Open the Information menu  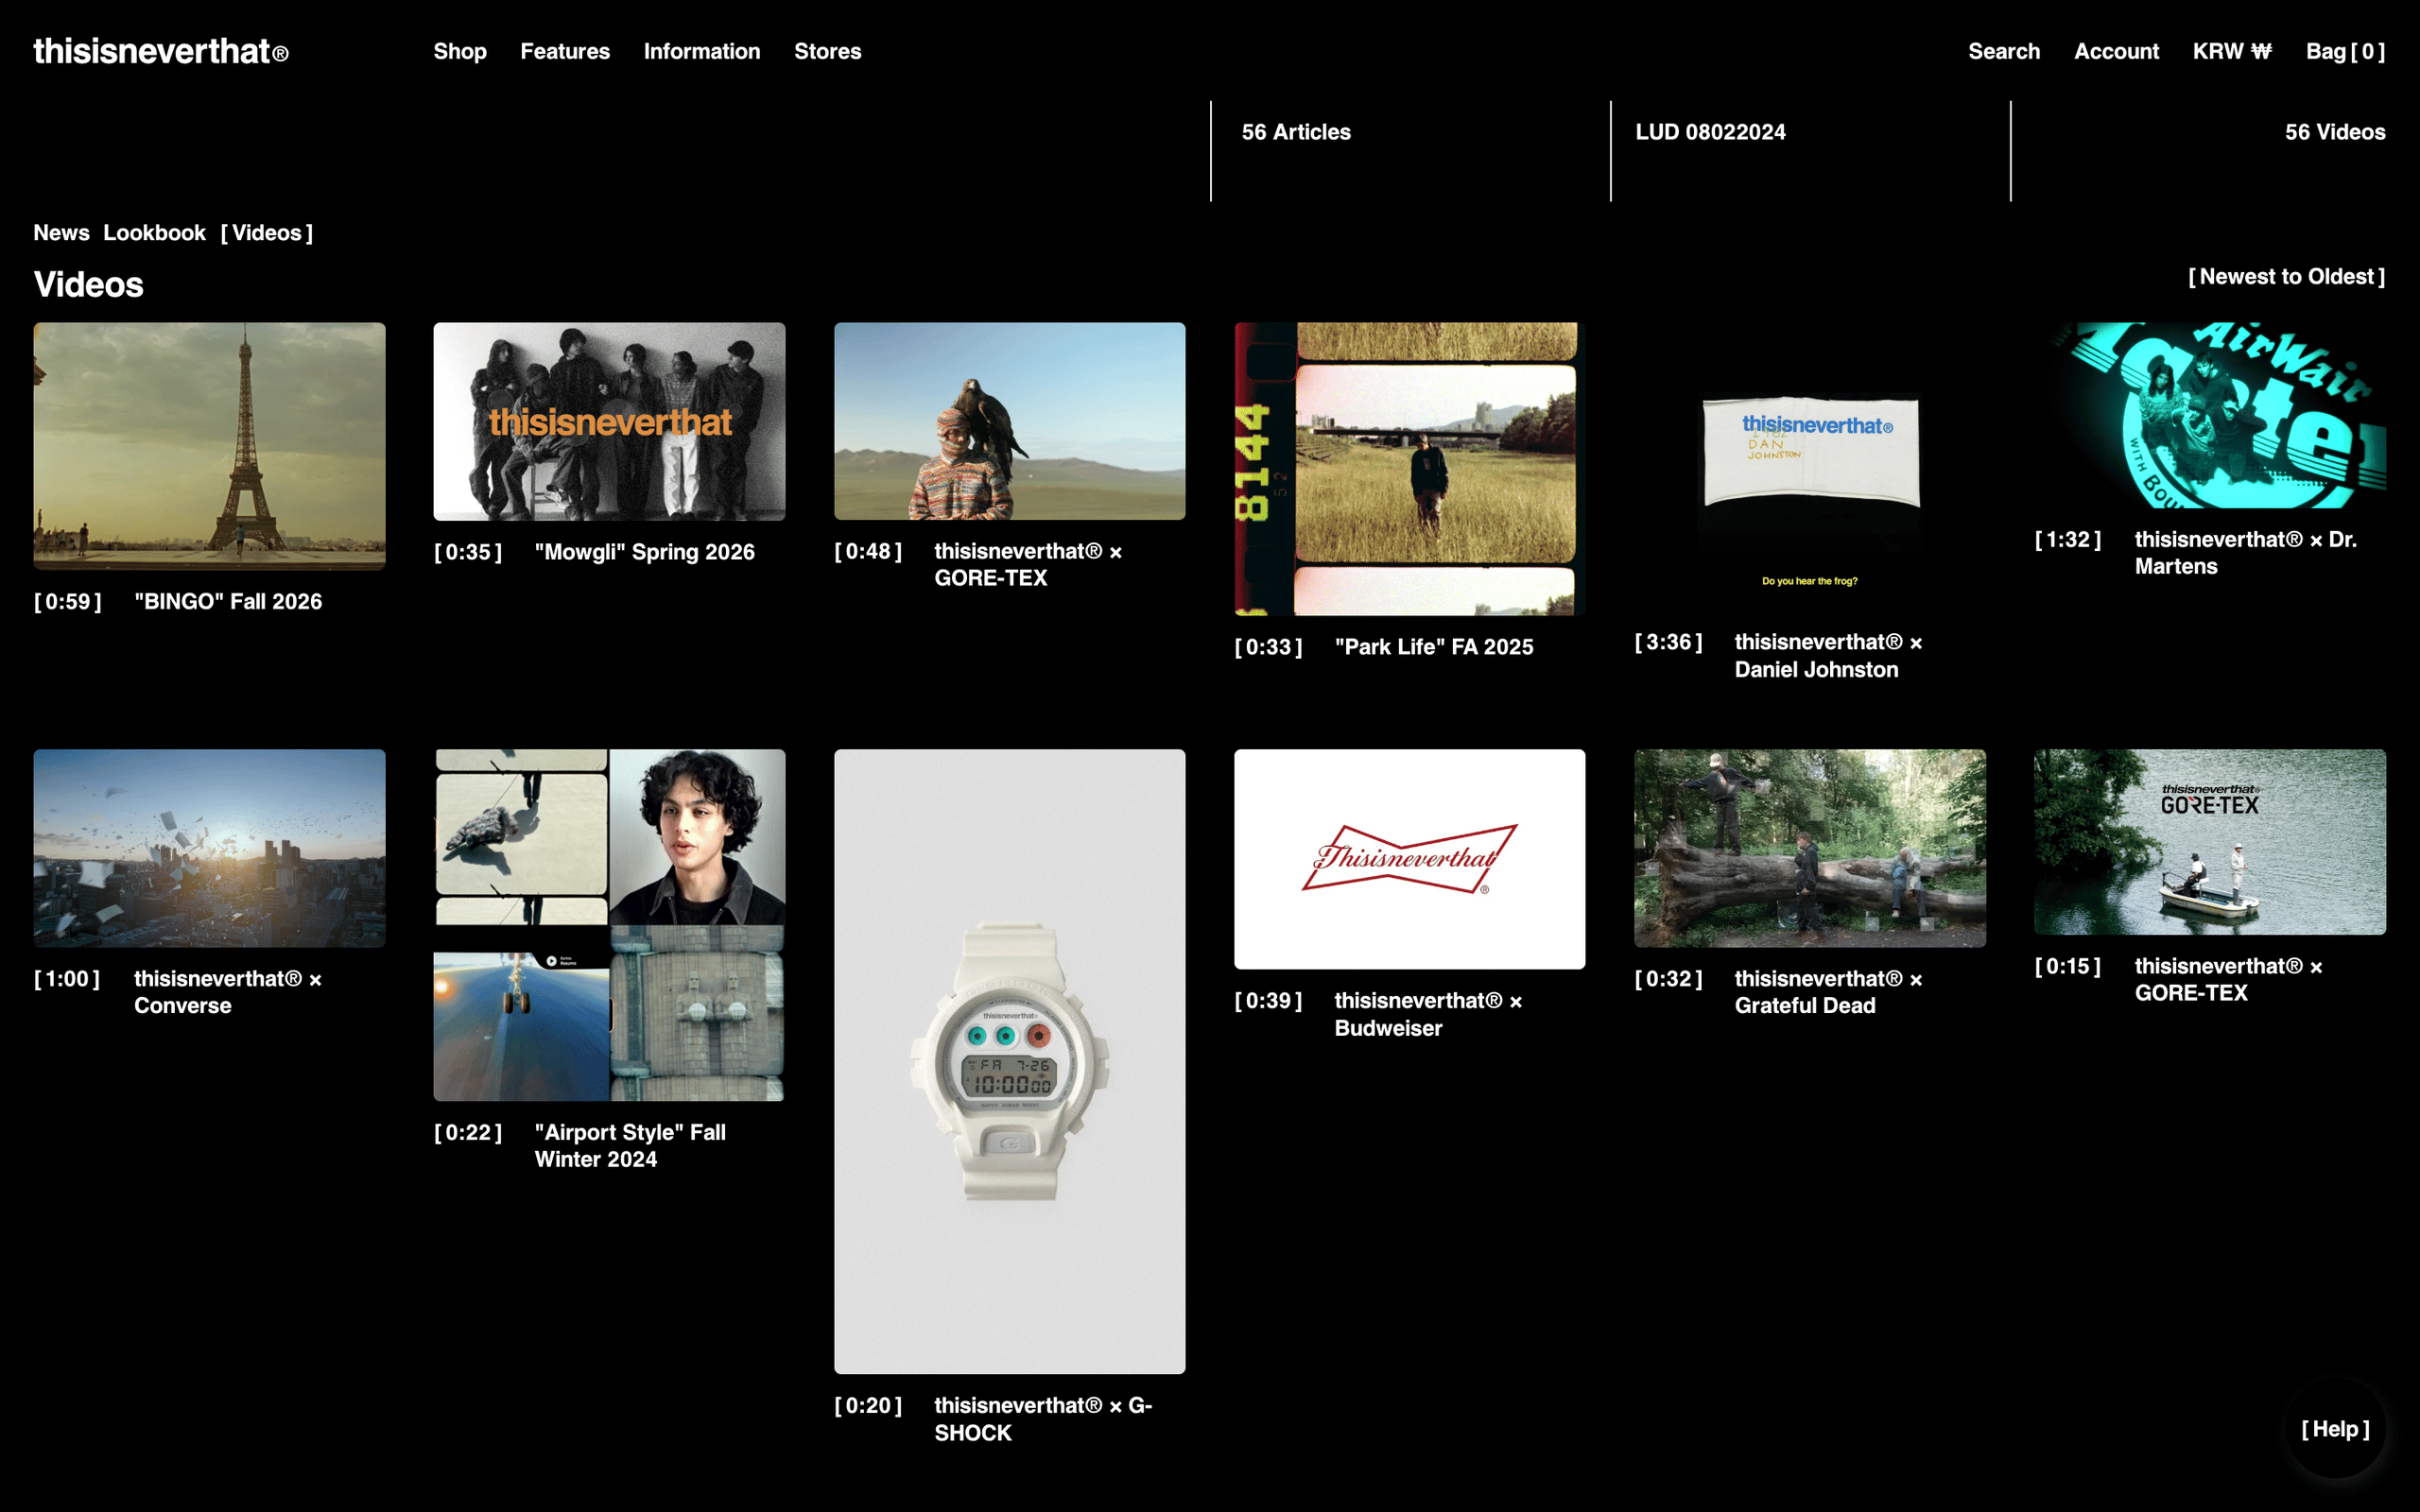click(x=702, y=51)
